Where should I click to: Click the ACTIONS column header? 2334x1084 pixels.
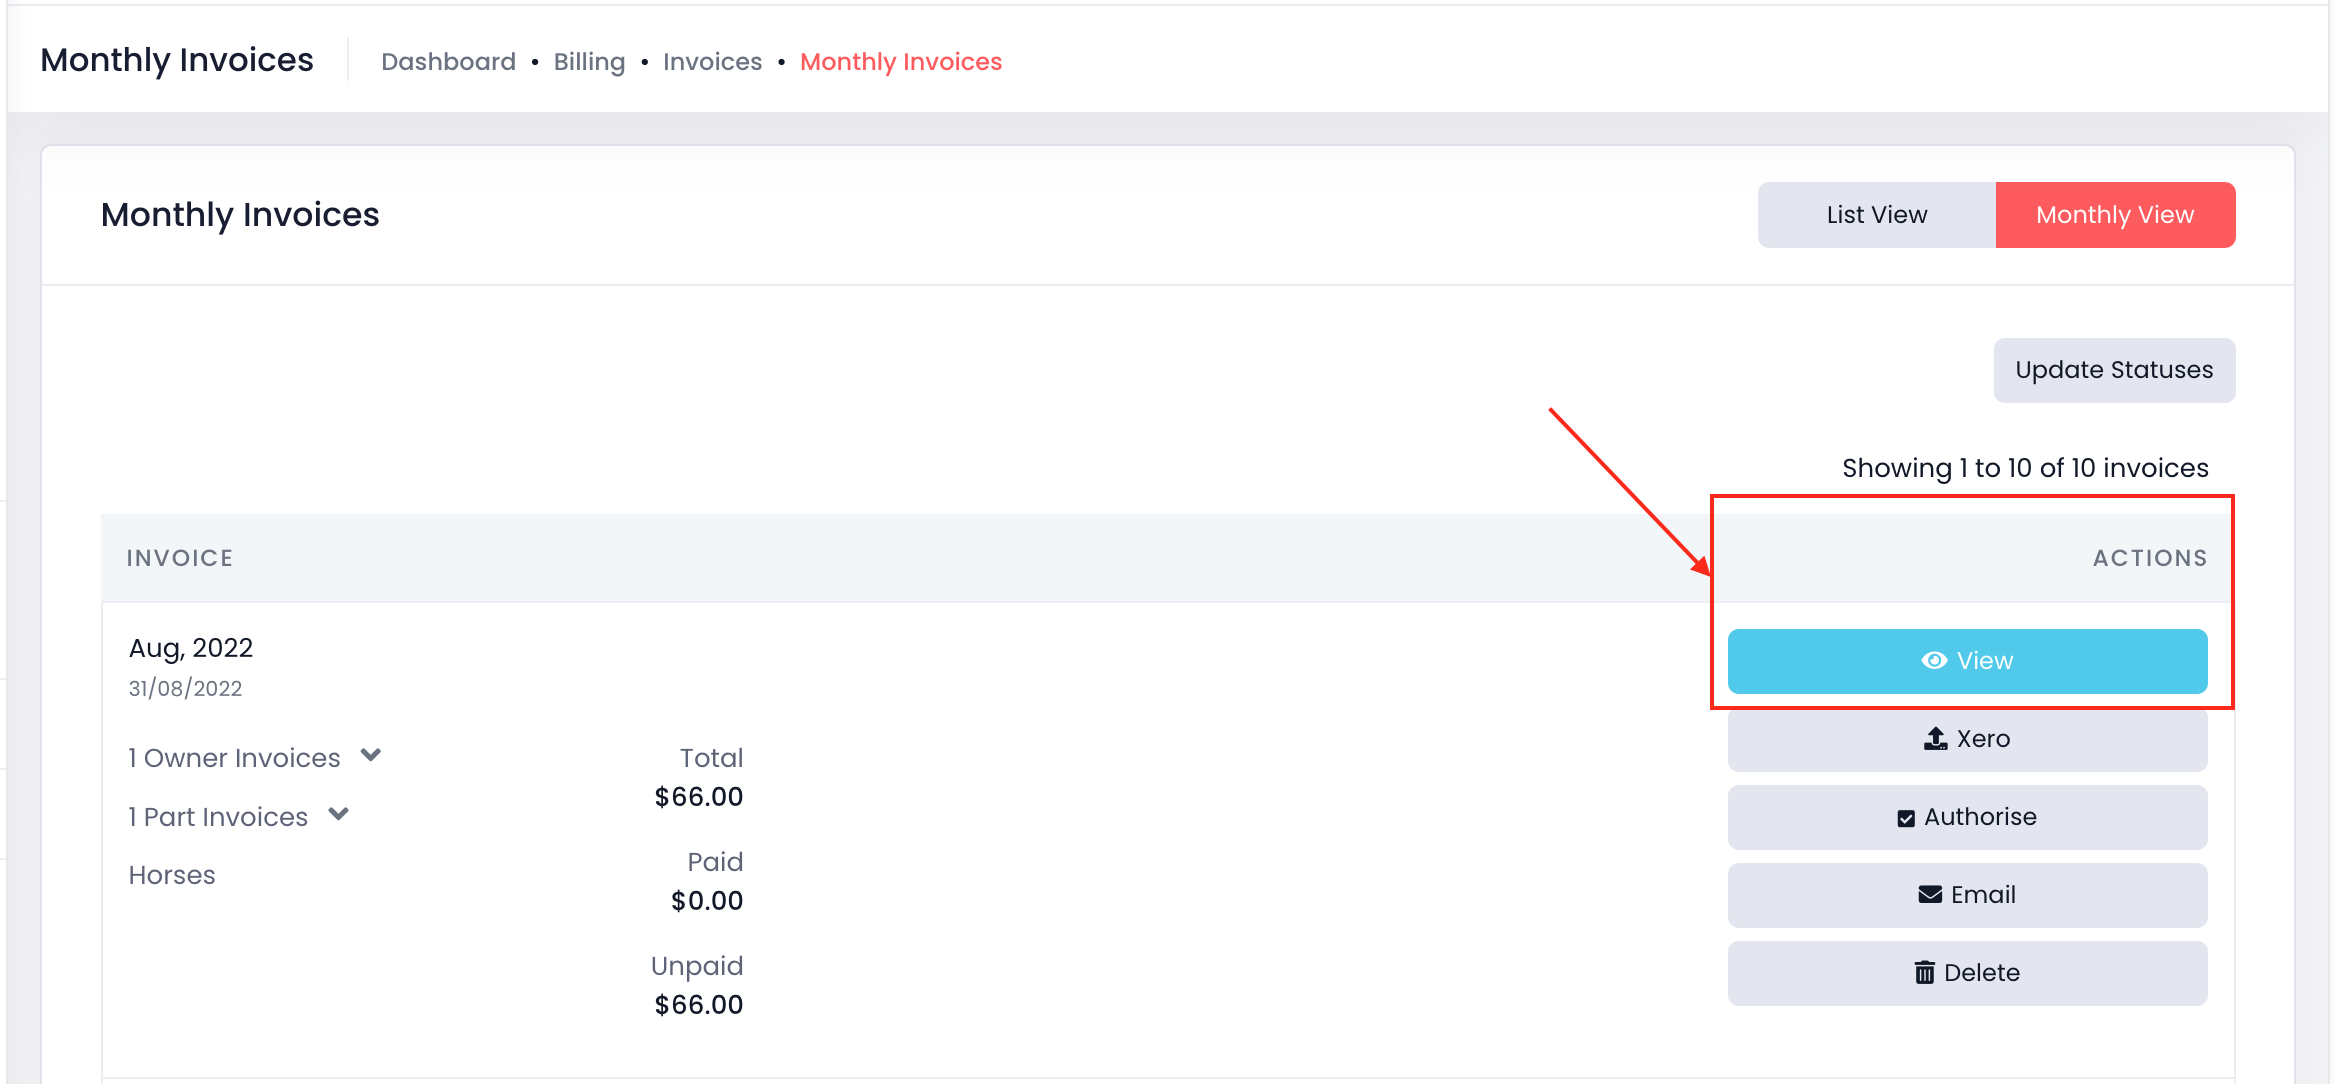click(x=2150, y=558)
